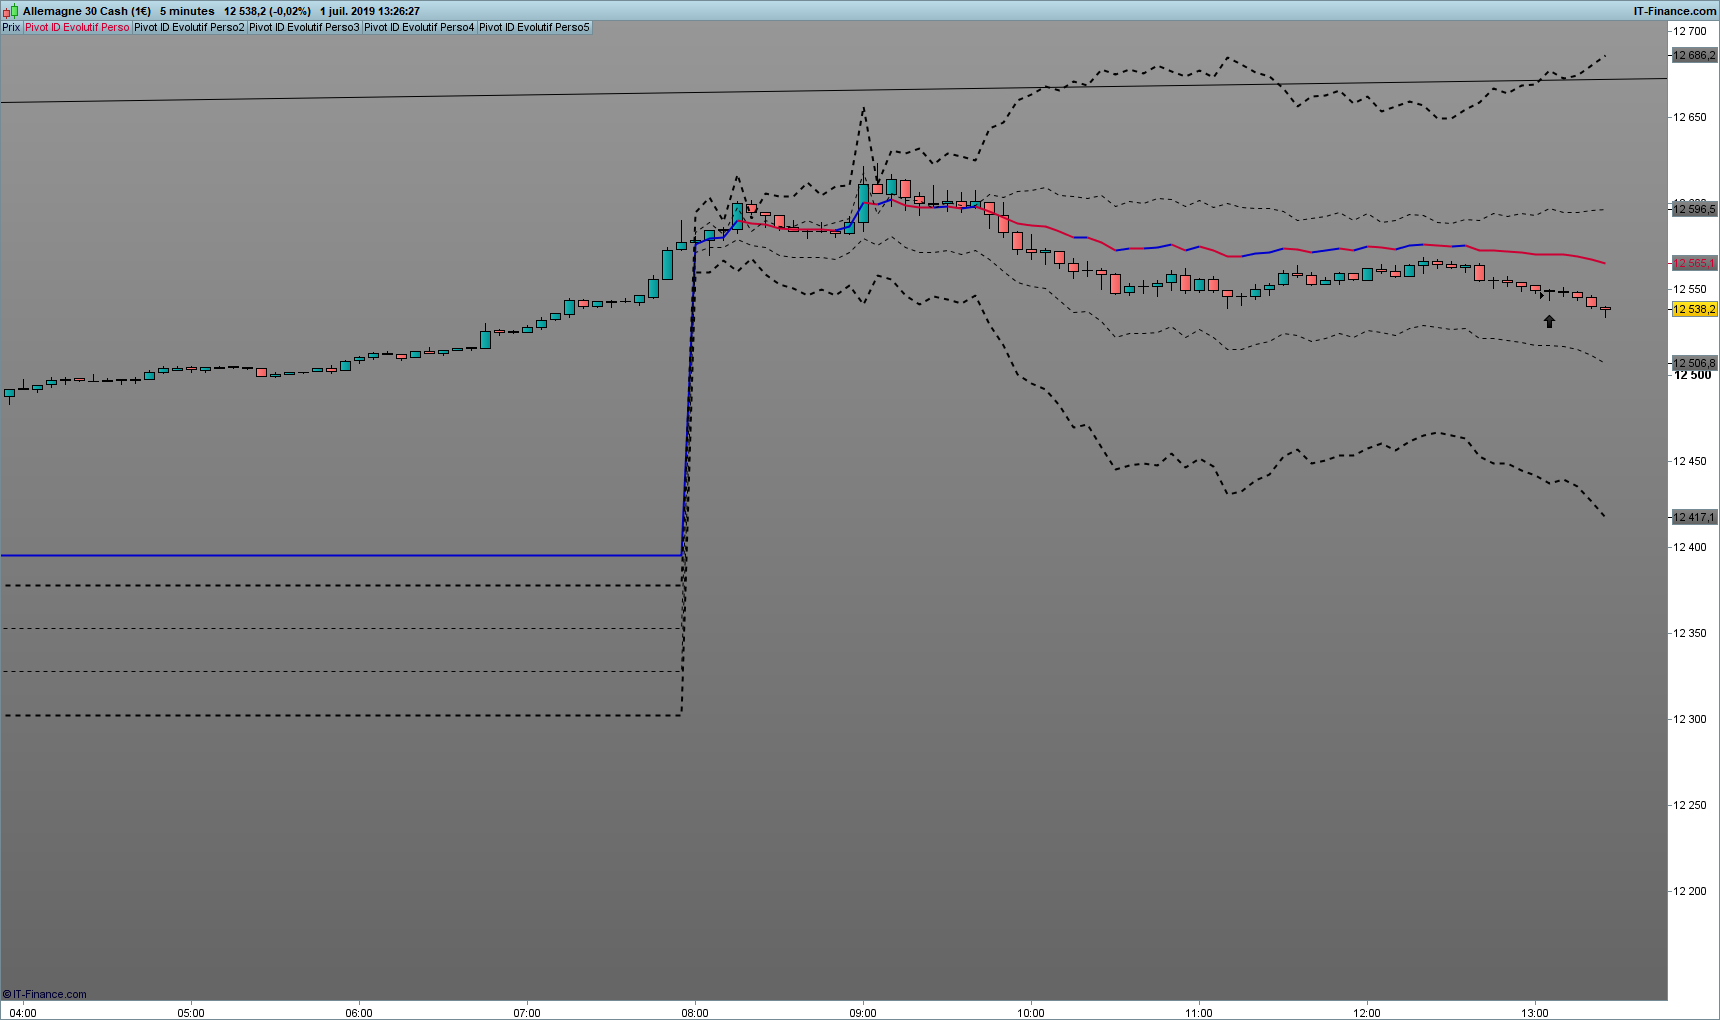The height and width of the screenshot is (1020, 1720).
Task: Open the Pivot ID Evolutif Perso3 tab
Action: 304,27
